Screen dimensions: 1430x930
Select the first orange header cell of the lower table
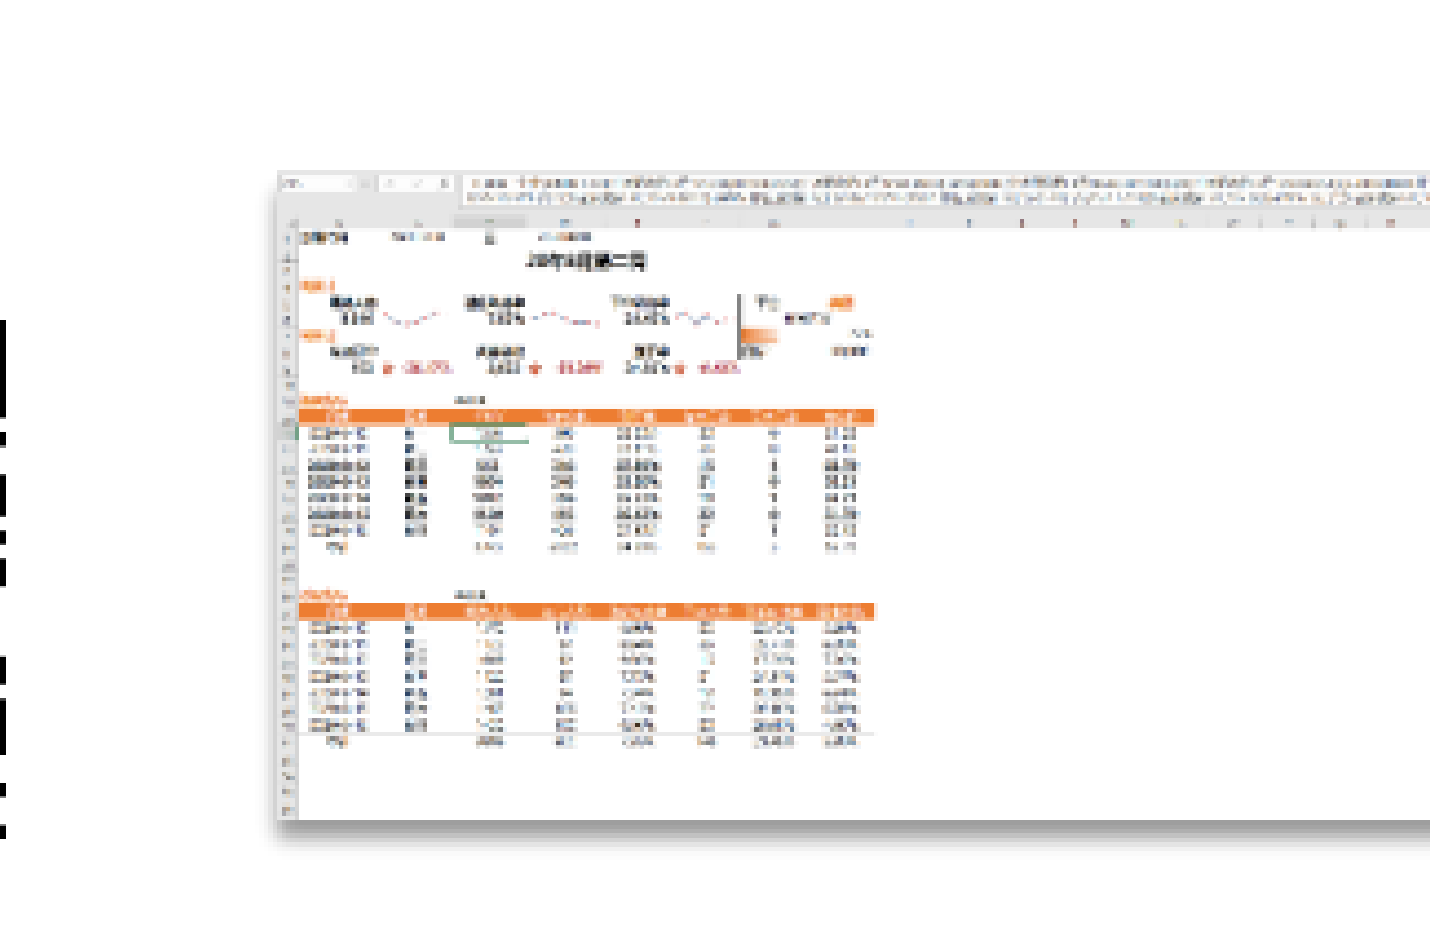339,611
